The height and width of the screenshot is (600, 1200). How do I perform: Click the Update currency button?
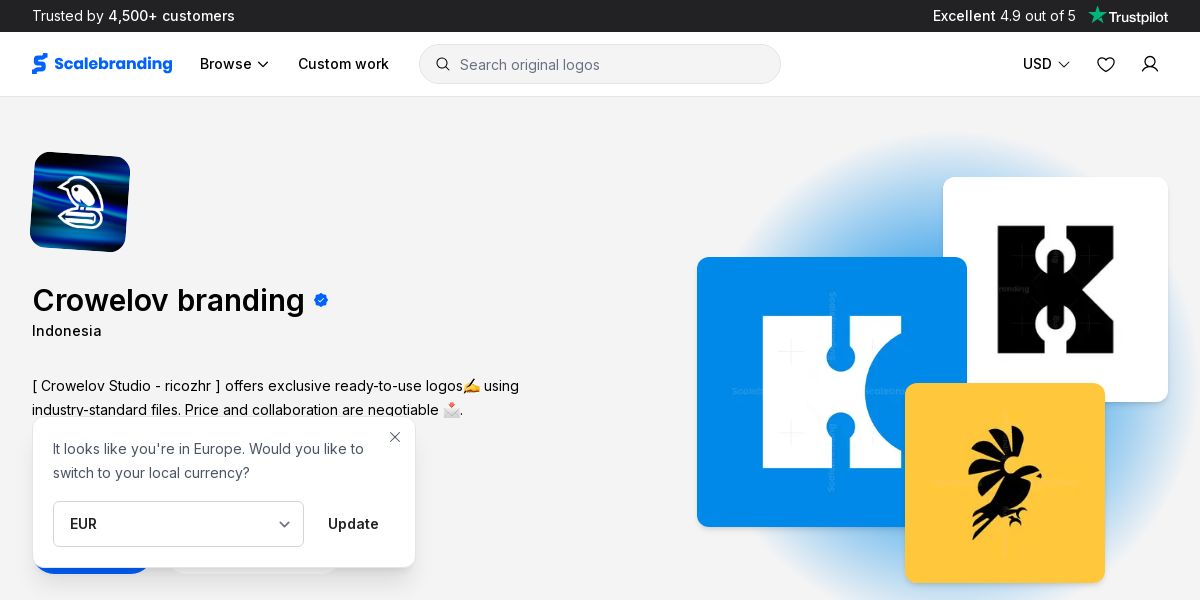pos(353,524)
